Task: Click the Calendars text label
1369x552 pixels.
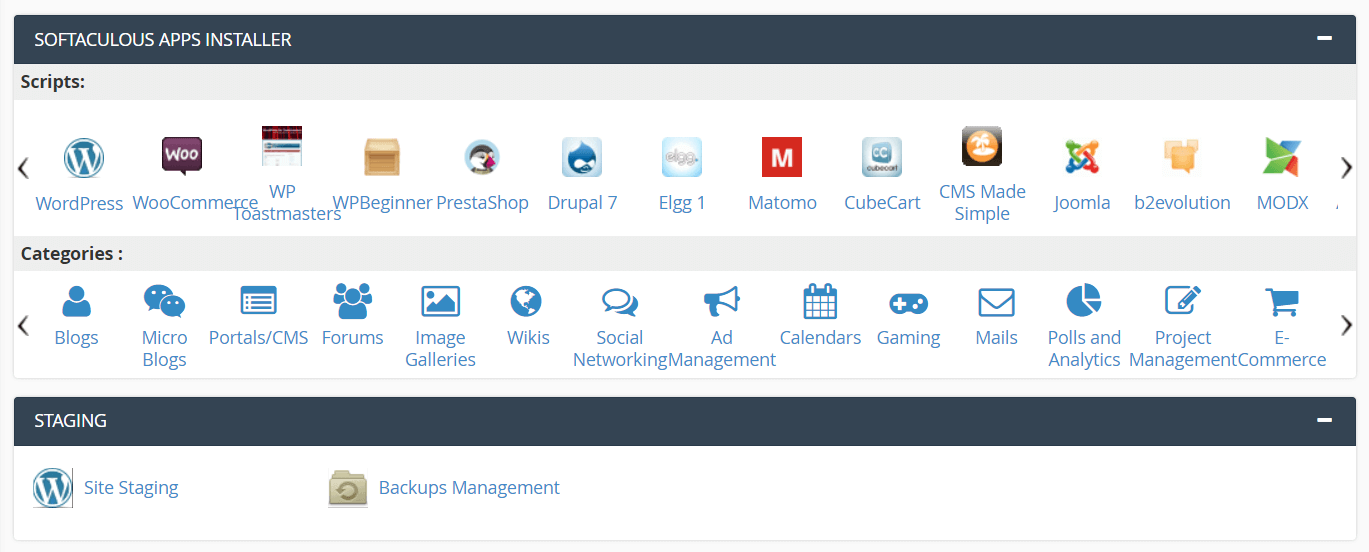Action: (x=820, y=338)
